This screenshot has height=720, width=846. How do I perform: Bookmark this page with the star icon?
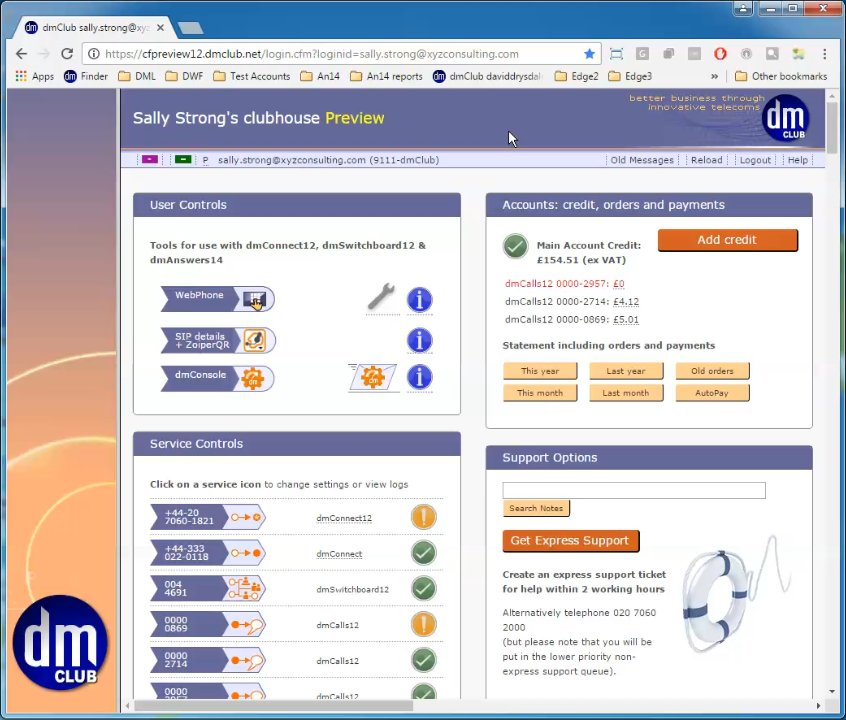point(589,53)
